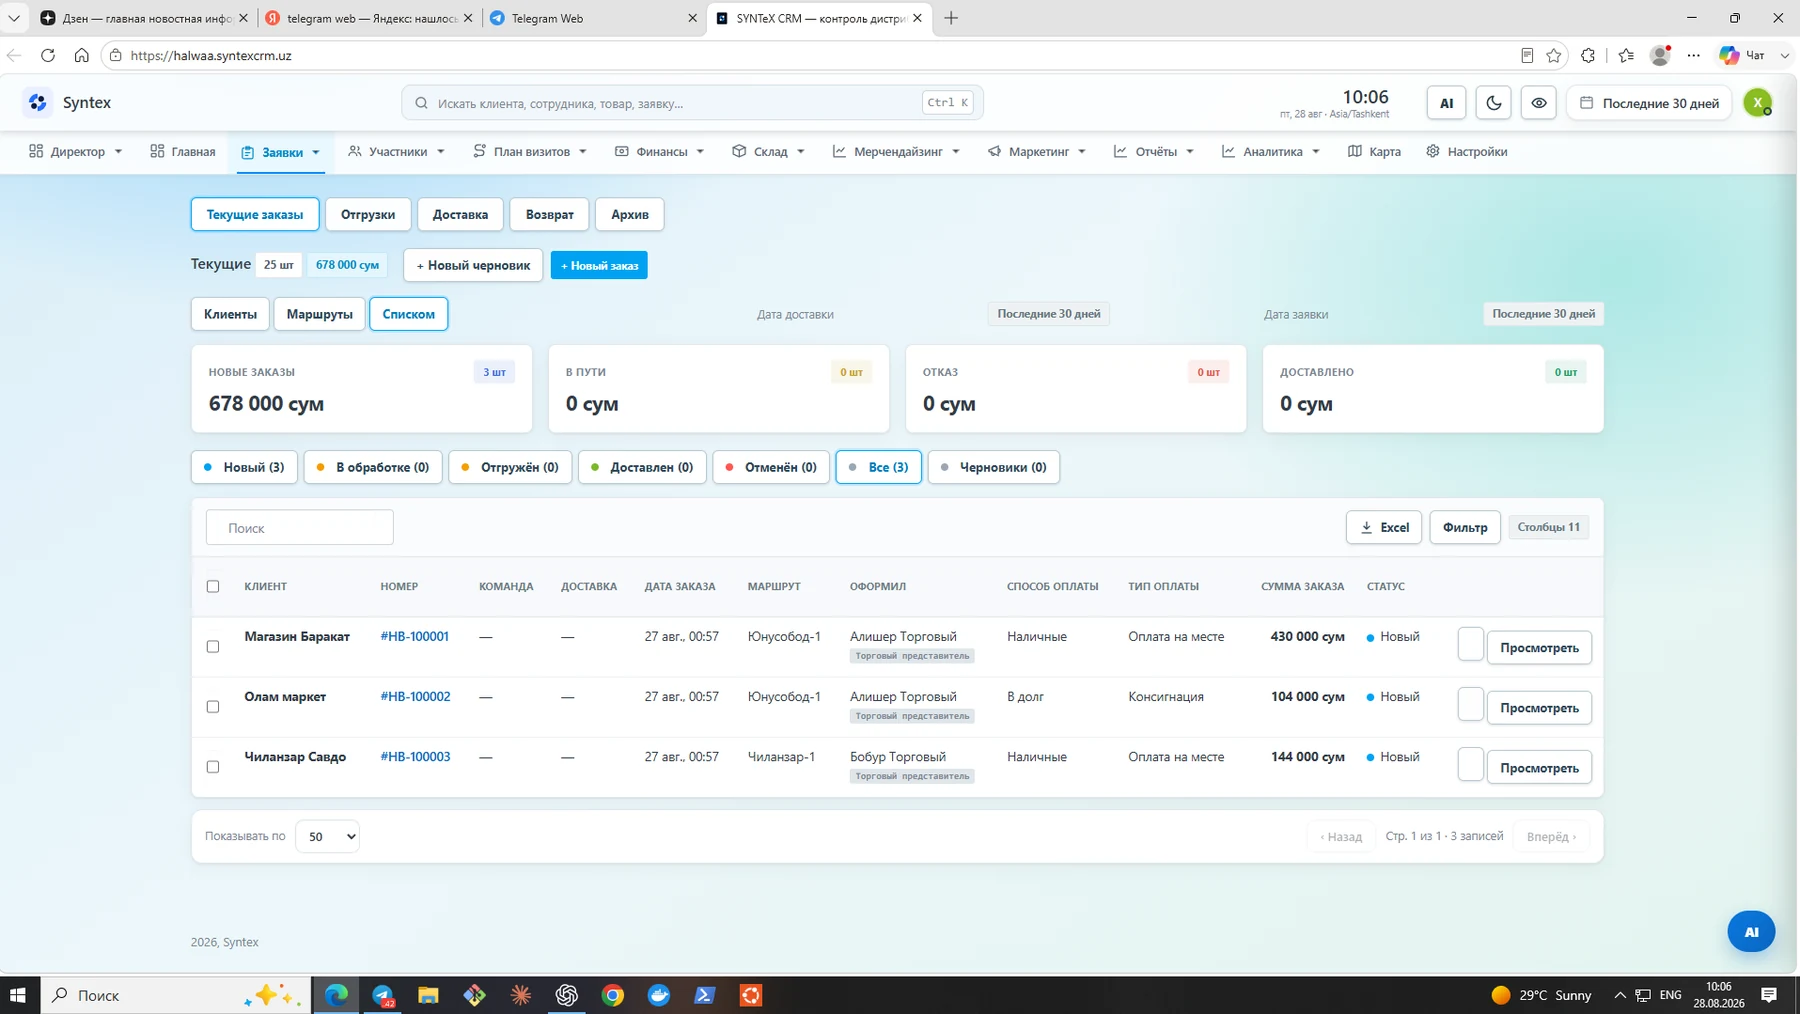The width and height of the screenshot is (1800, 1014).
Task: Open the ChatGPT icon in the taskbar
Action: pos(567,995)
